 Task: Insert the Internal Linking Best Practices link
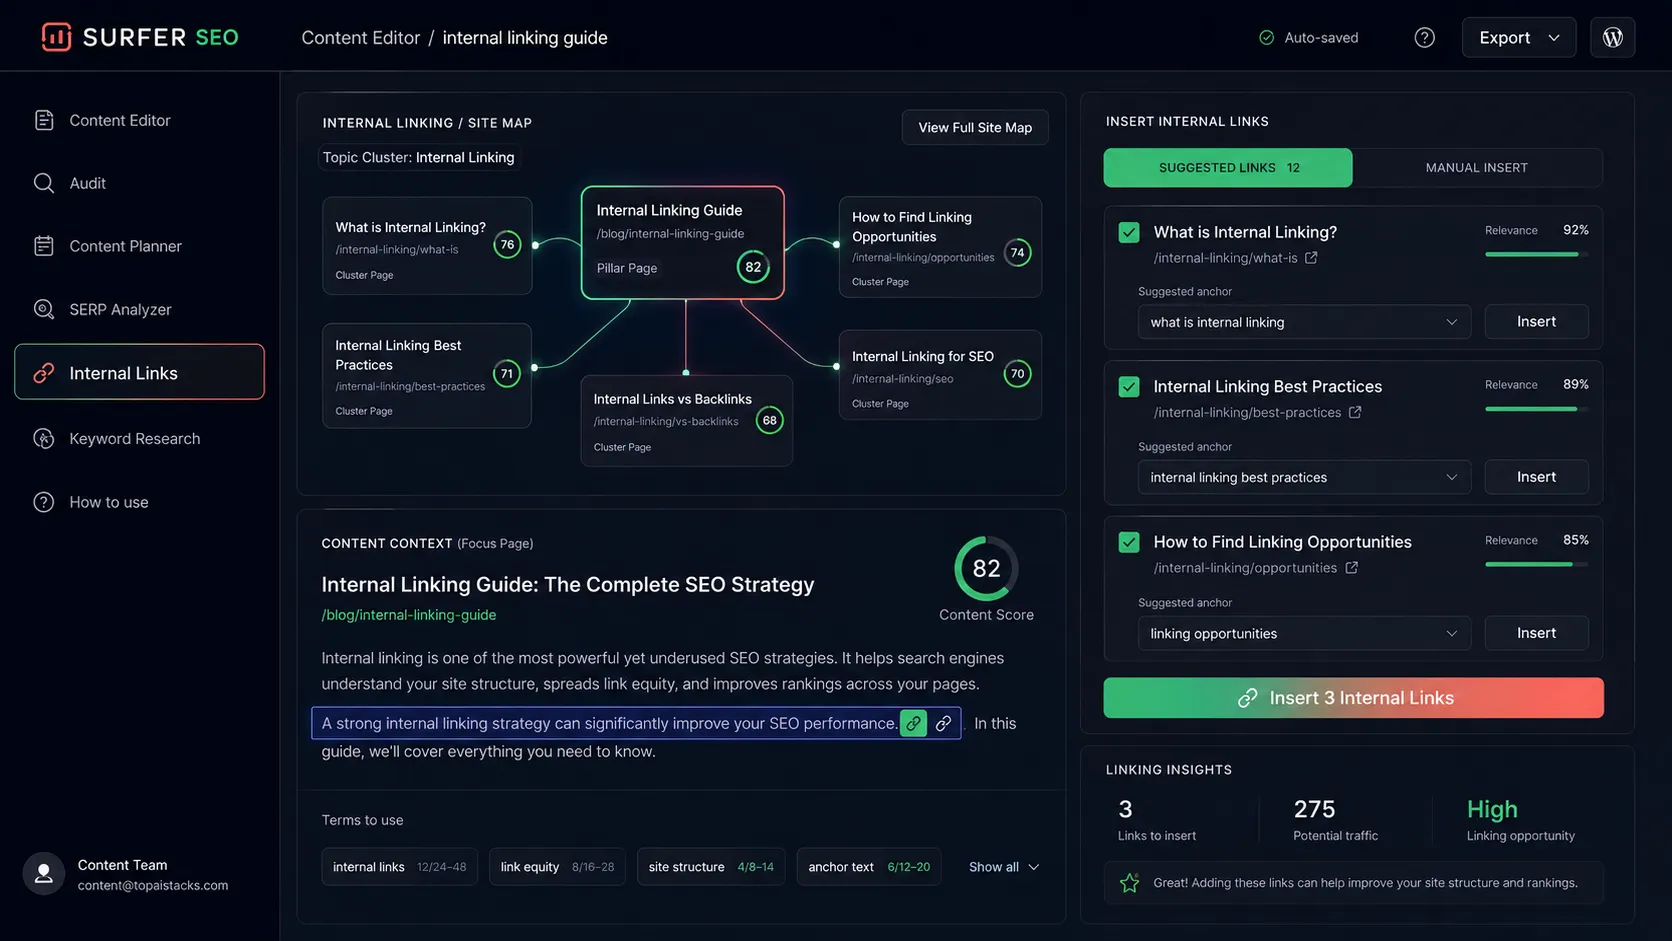[x=1536, y=476]
